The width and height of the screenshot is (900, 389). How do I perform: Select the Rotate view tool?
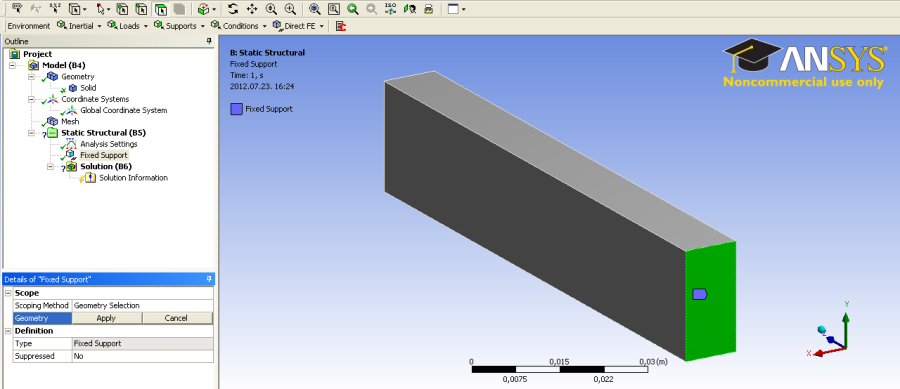pyautogui.click(x=232, y=9)
